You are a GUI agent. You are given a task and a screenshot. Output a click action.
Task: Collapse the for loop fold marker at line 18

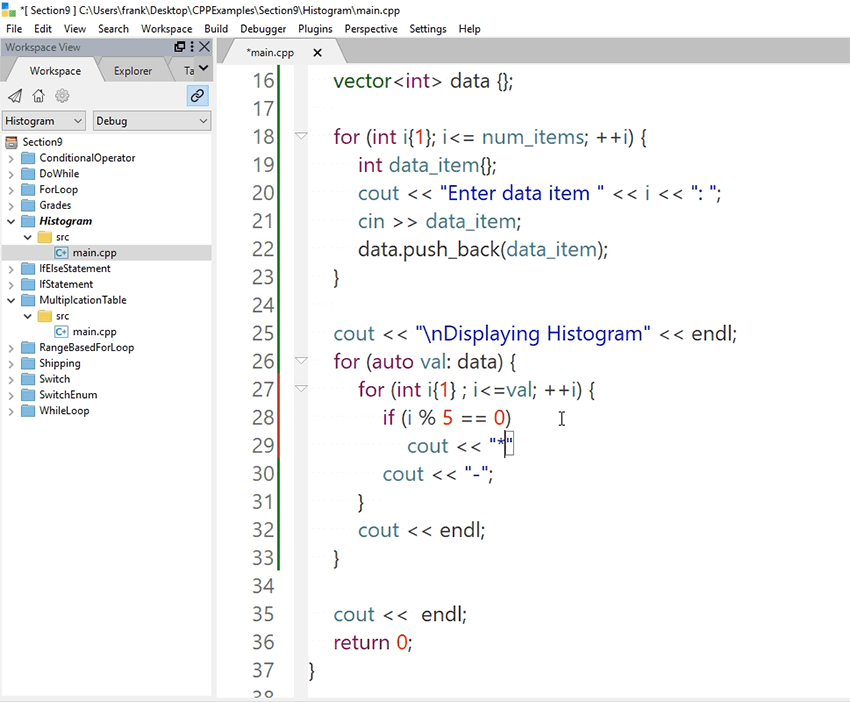[302, 136]
